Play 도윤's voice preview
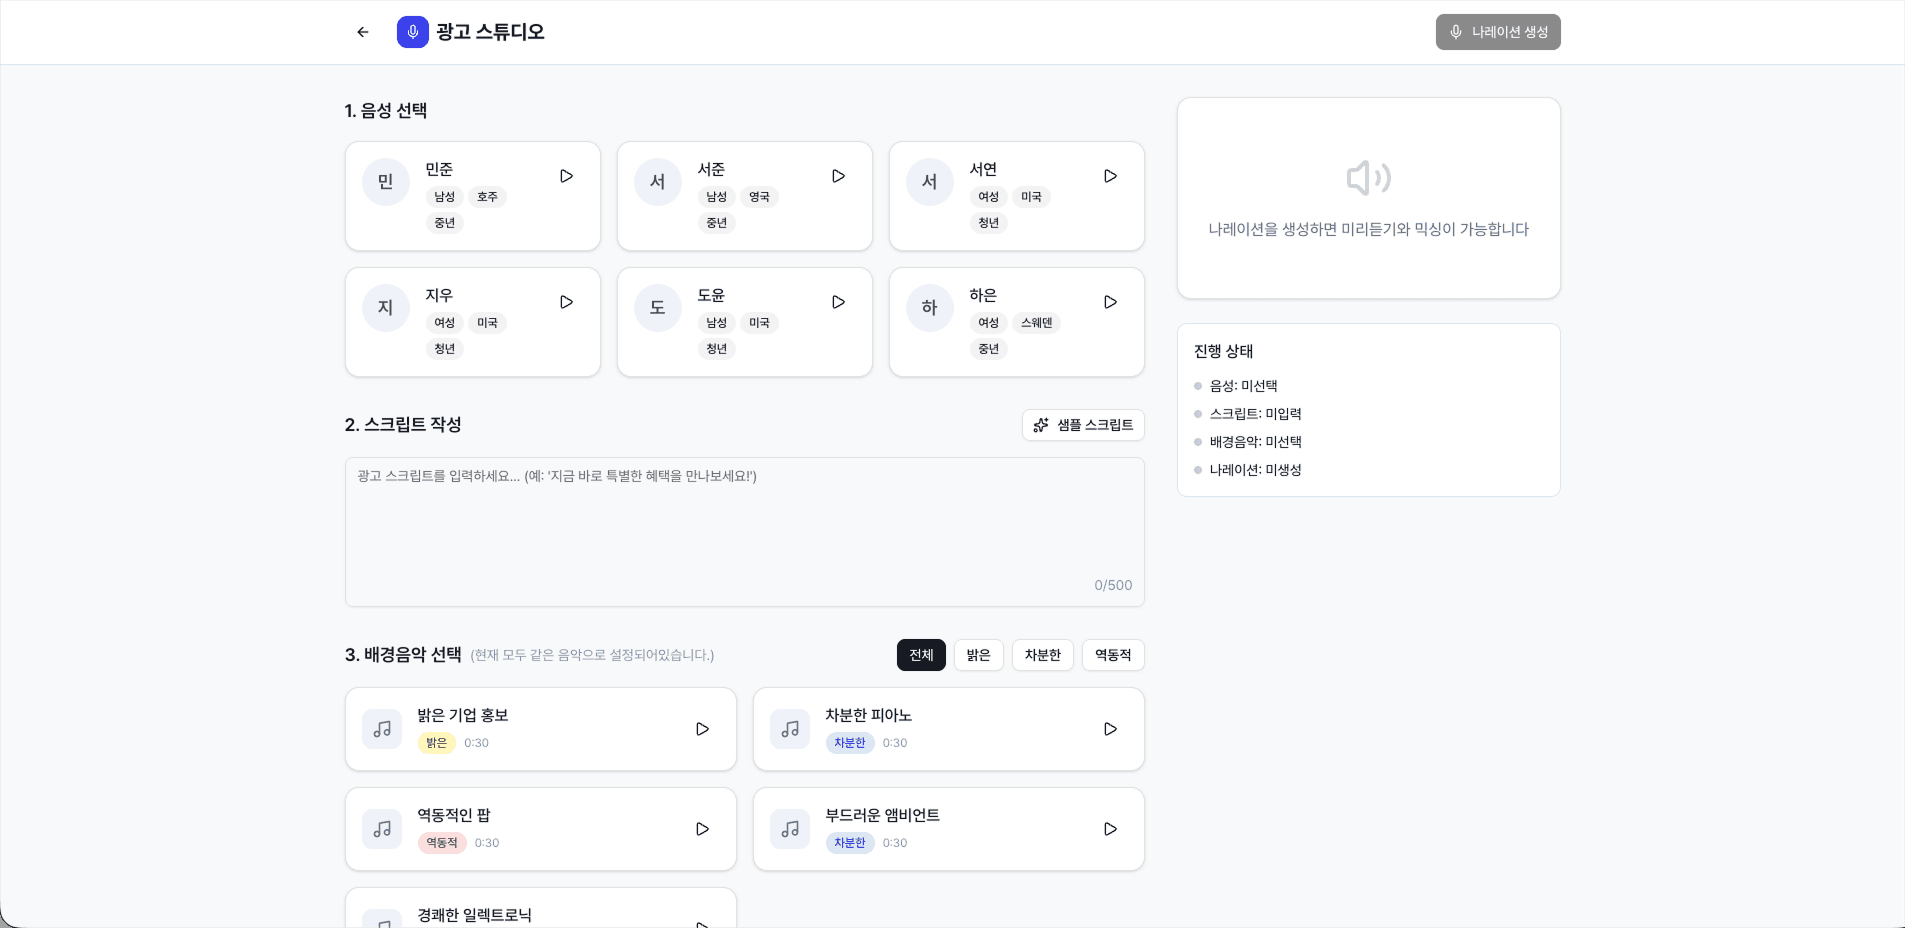Viewport: 1905px width, 928px height. coord(838,302)
